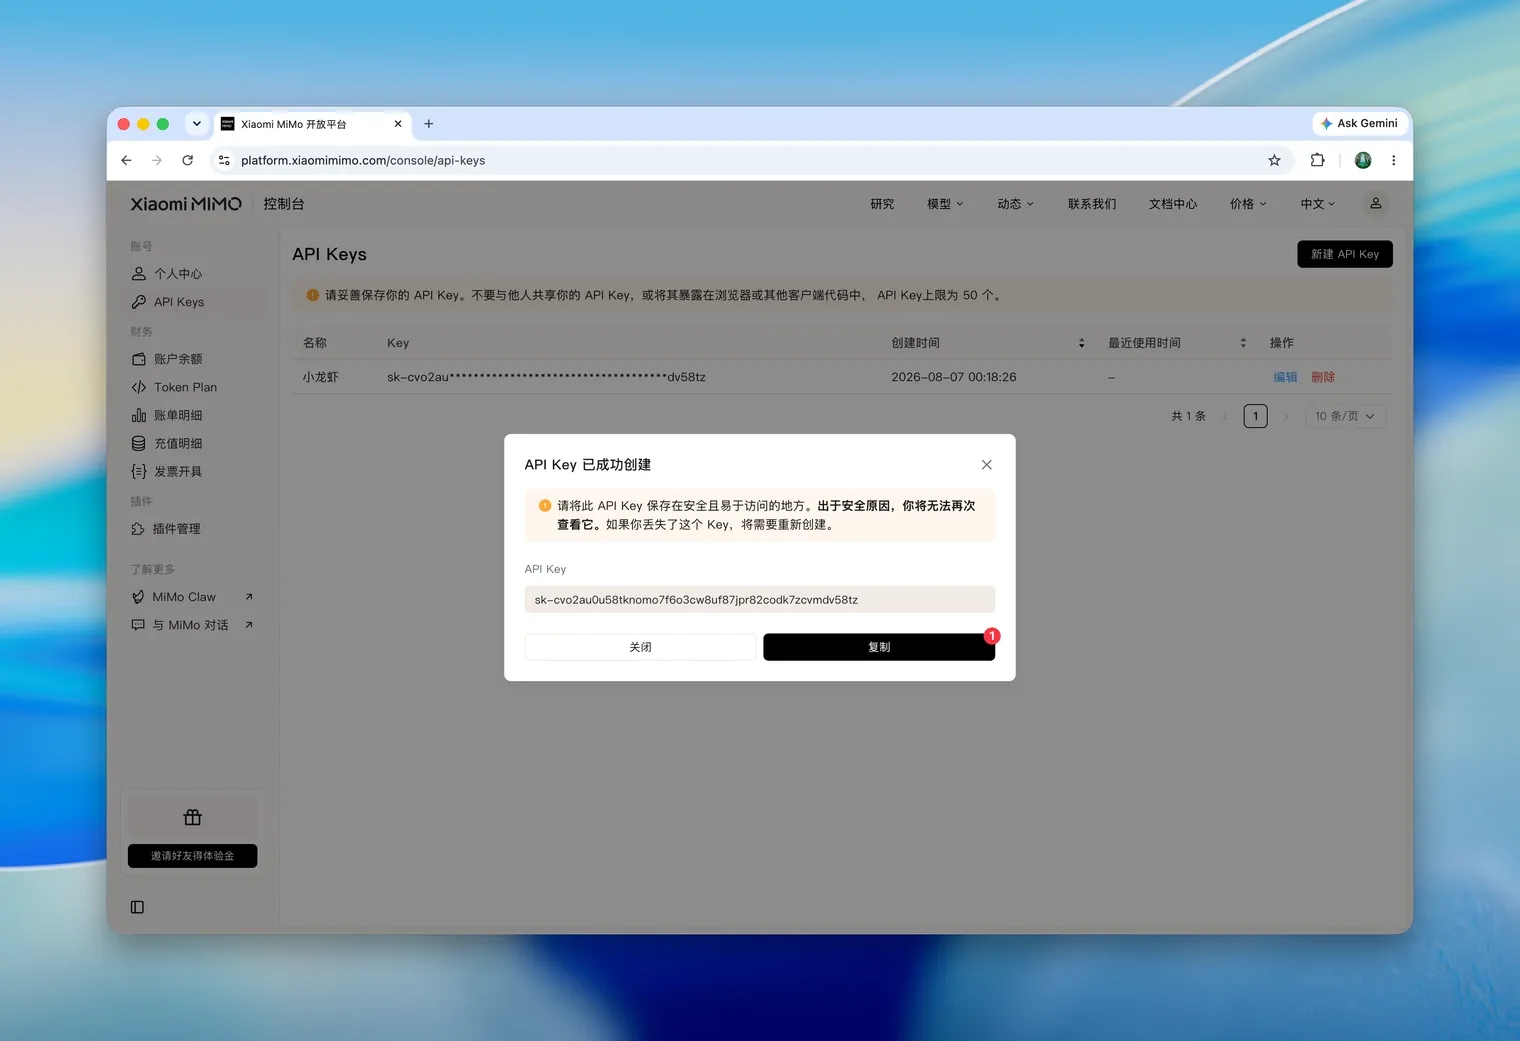Click the 小龙虾 name cell

[321, 377]
